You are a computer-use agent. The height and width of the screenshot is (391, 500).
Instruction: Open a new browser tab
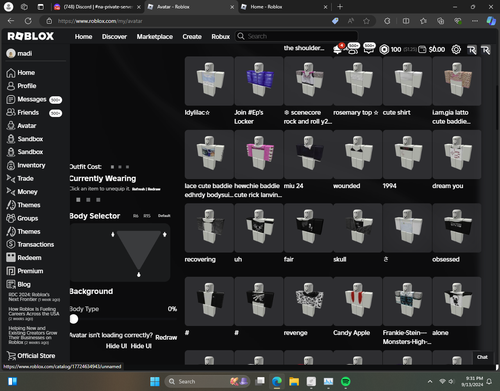tap(340, 7)
